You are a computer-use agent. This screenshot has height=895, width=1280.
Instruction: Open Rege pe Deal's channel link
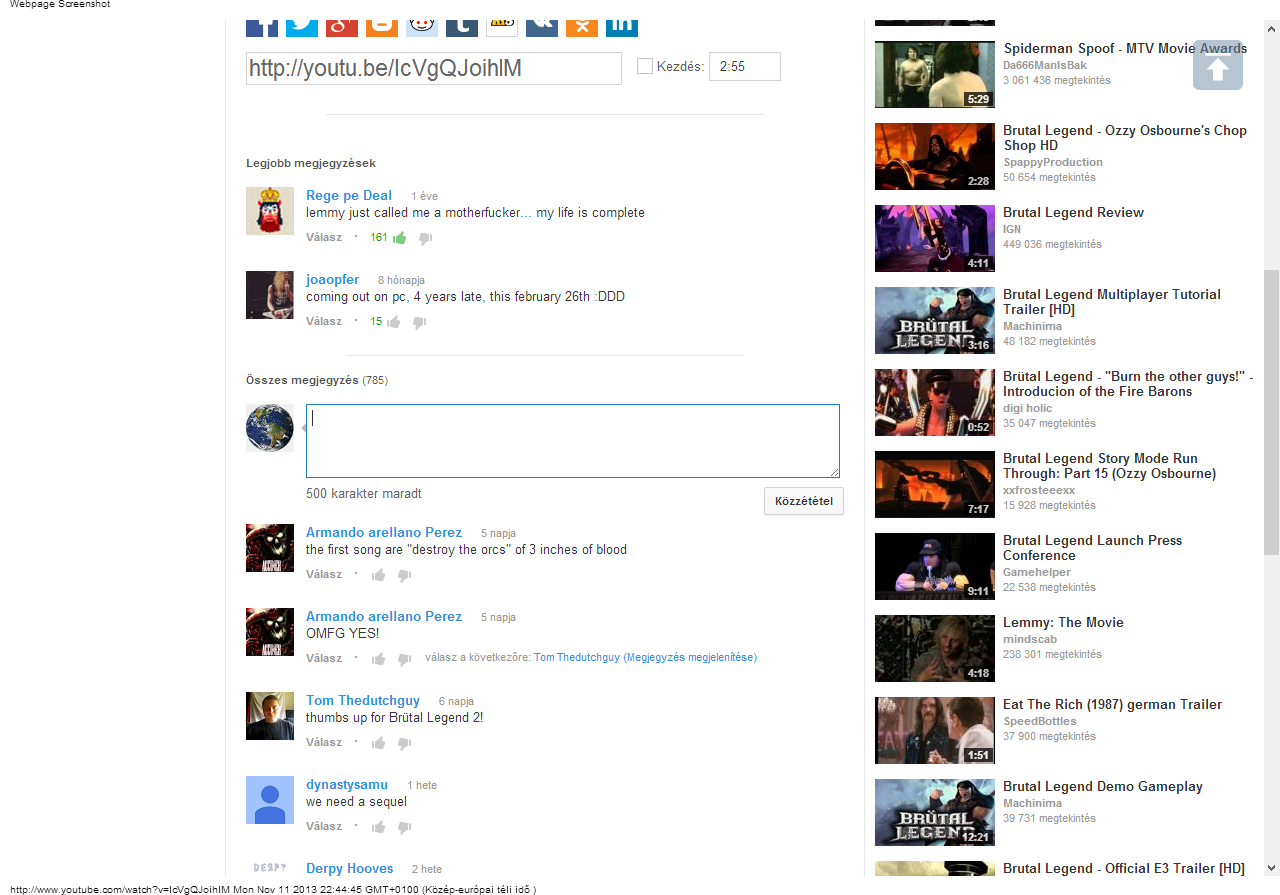349,196
